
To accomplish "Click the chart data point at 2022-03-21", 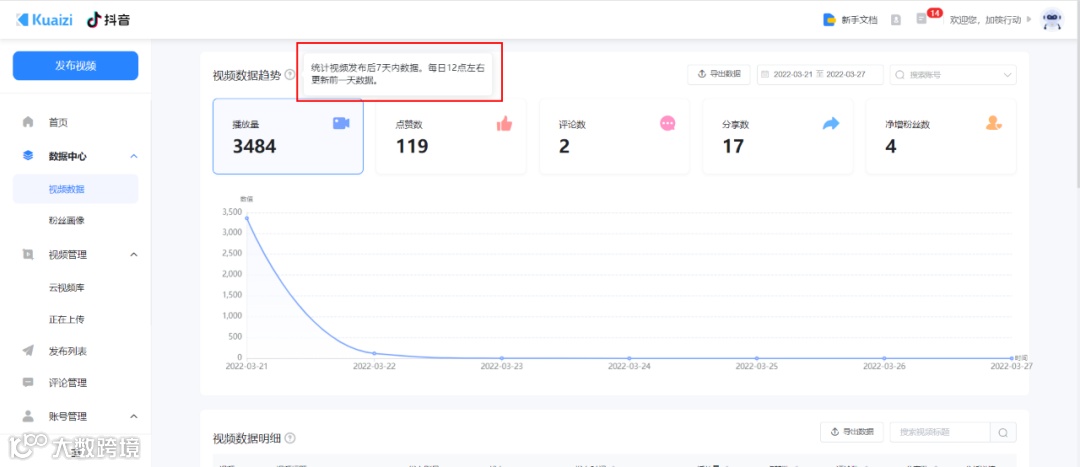I will (247, 218).
